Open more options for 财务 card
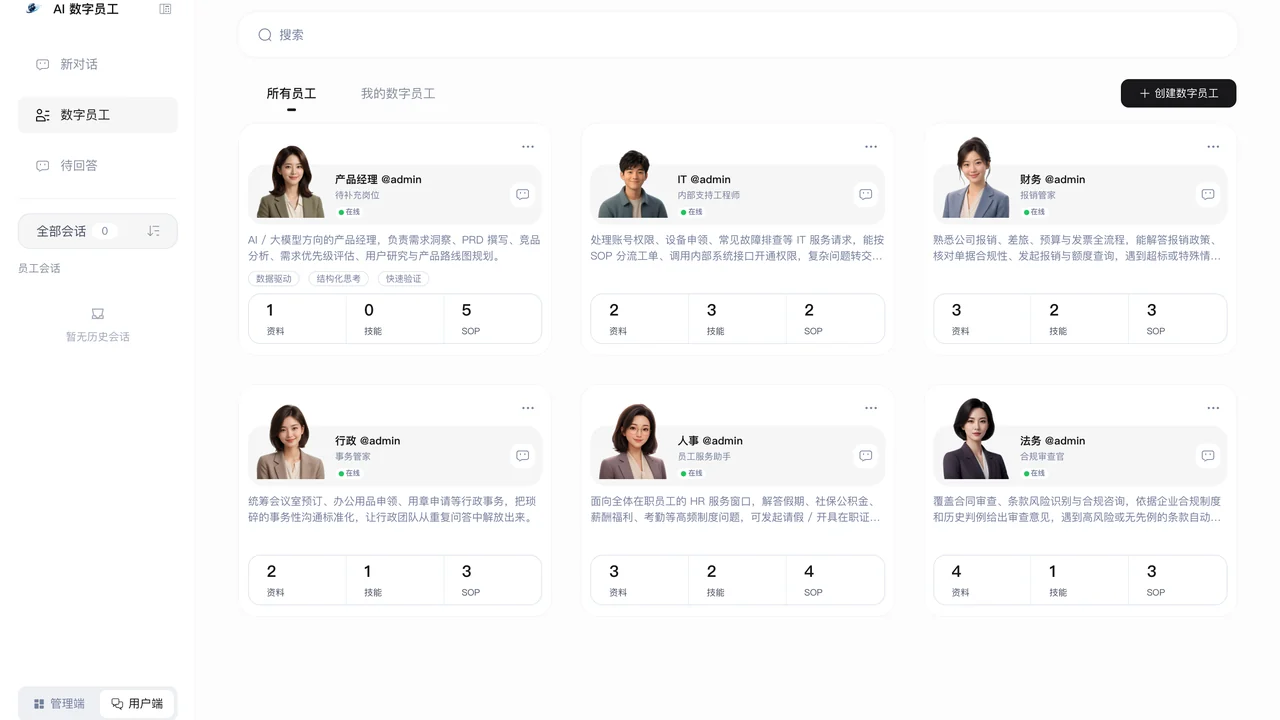The height and width of the screenshot is (720, 1280). (1213, 147)
